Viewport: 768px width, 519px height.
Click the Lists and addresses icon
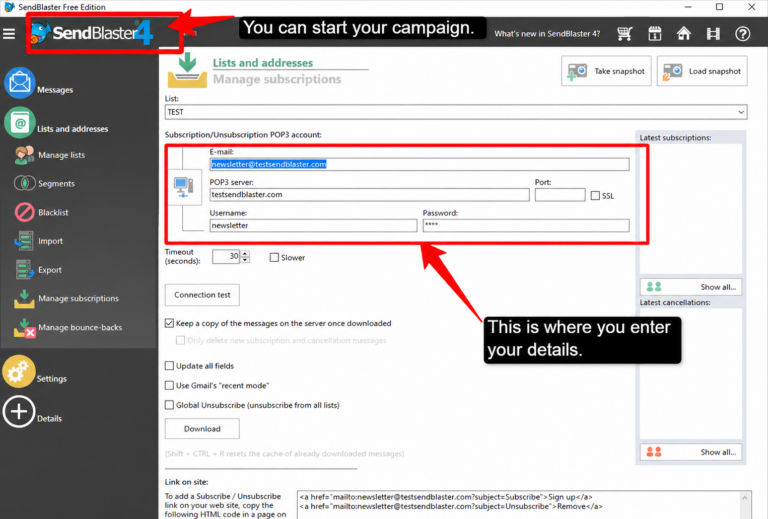(20, 122)
